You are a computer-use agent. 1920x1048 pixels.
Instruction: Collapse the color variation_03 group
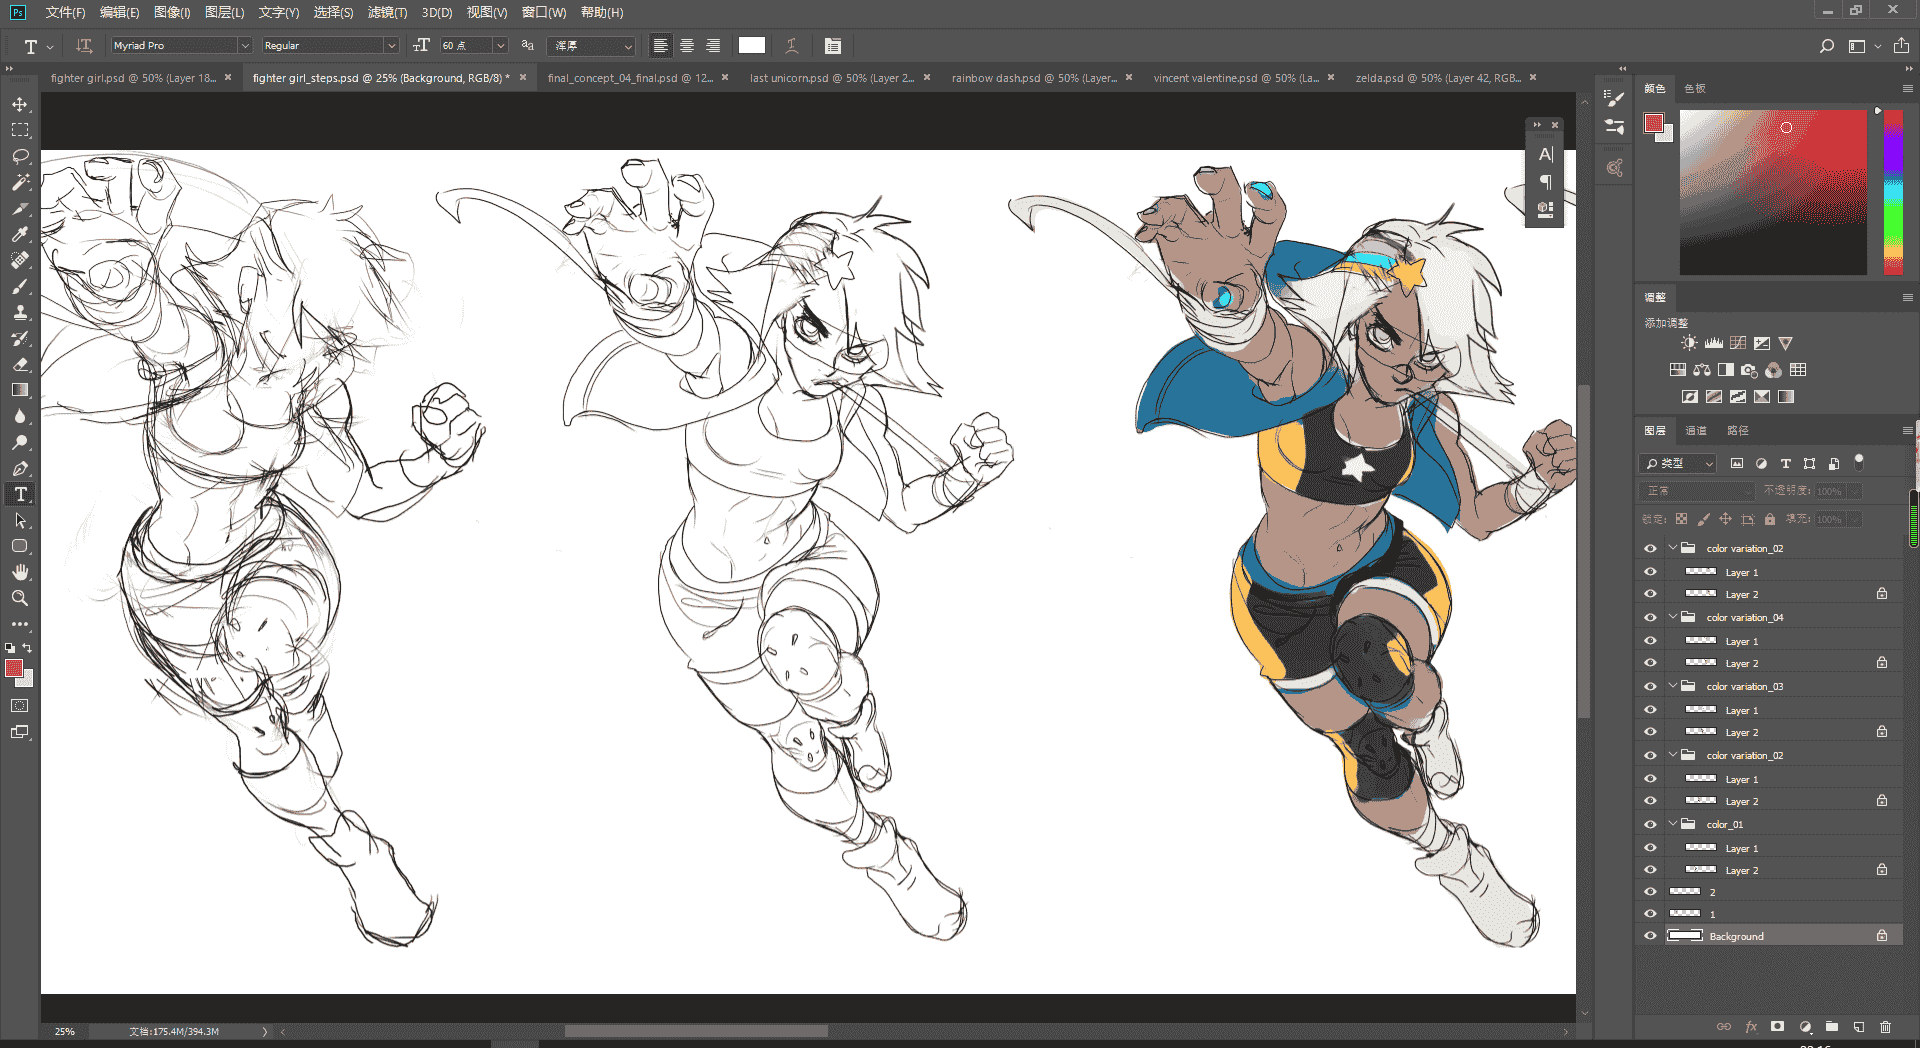(x=1672, y=686)
